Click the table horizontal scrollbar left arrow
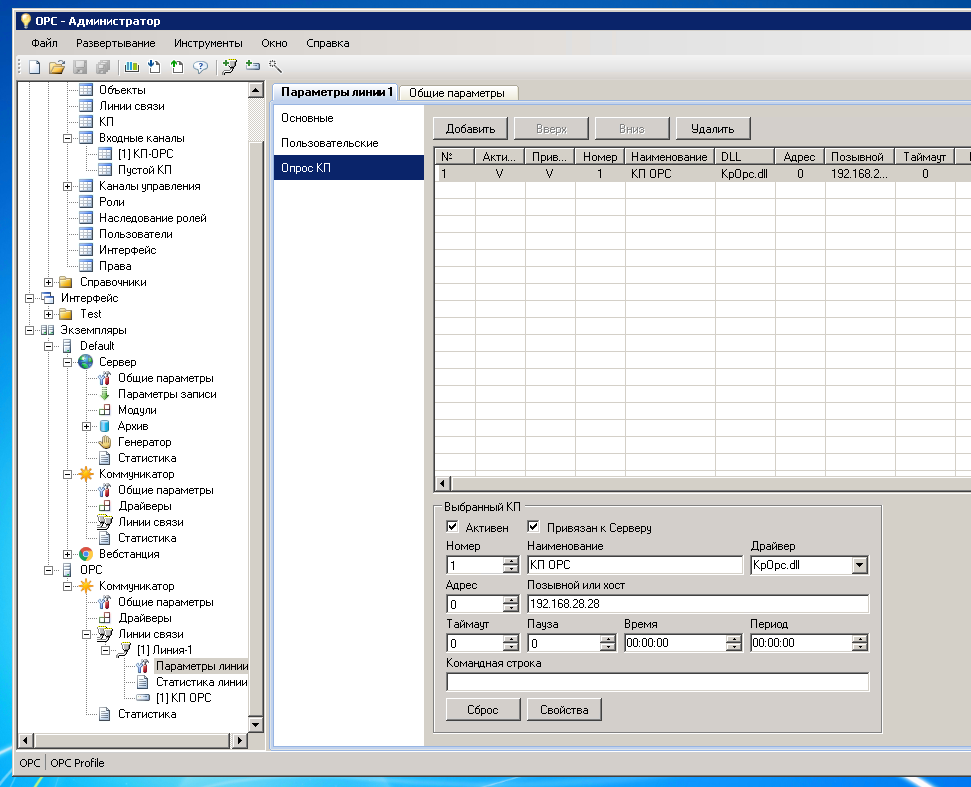This screenshot has height=787, width=971. [442, 483]
